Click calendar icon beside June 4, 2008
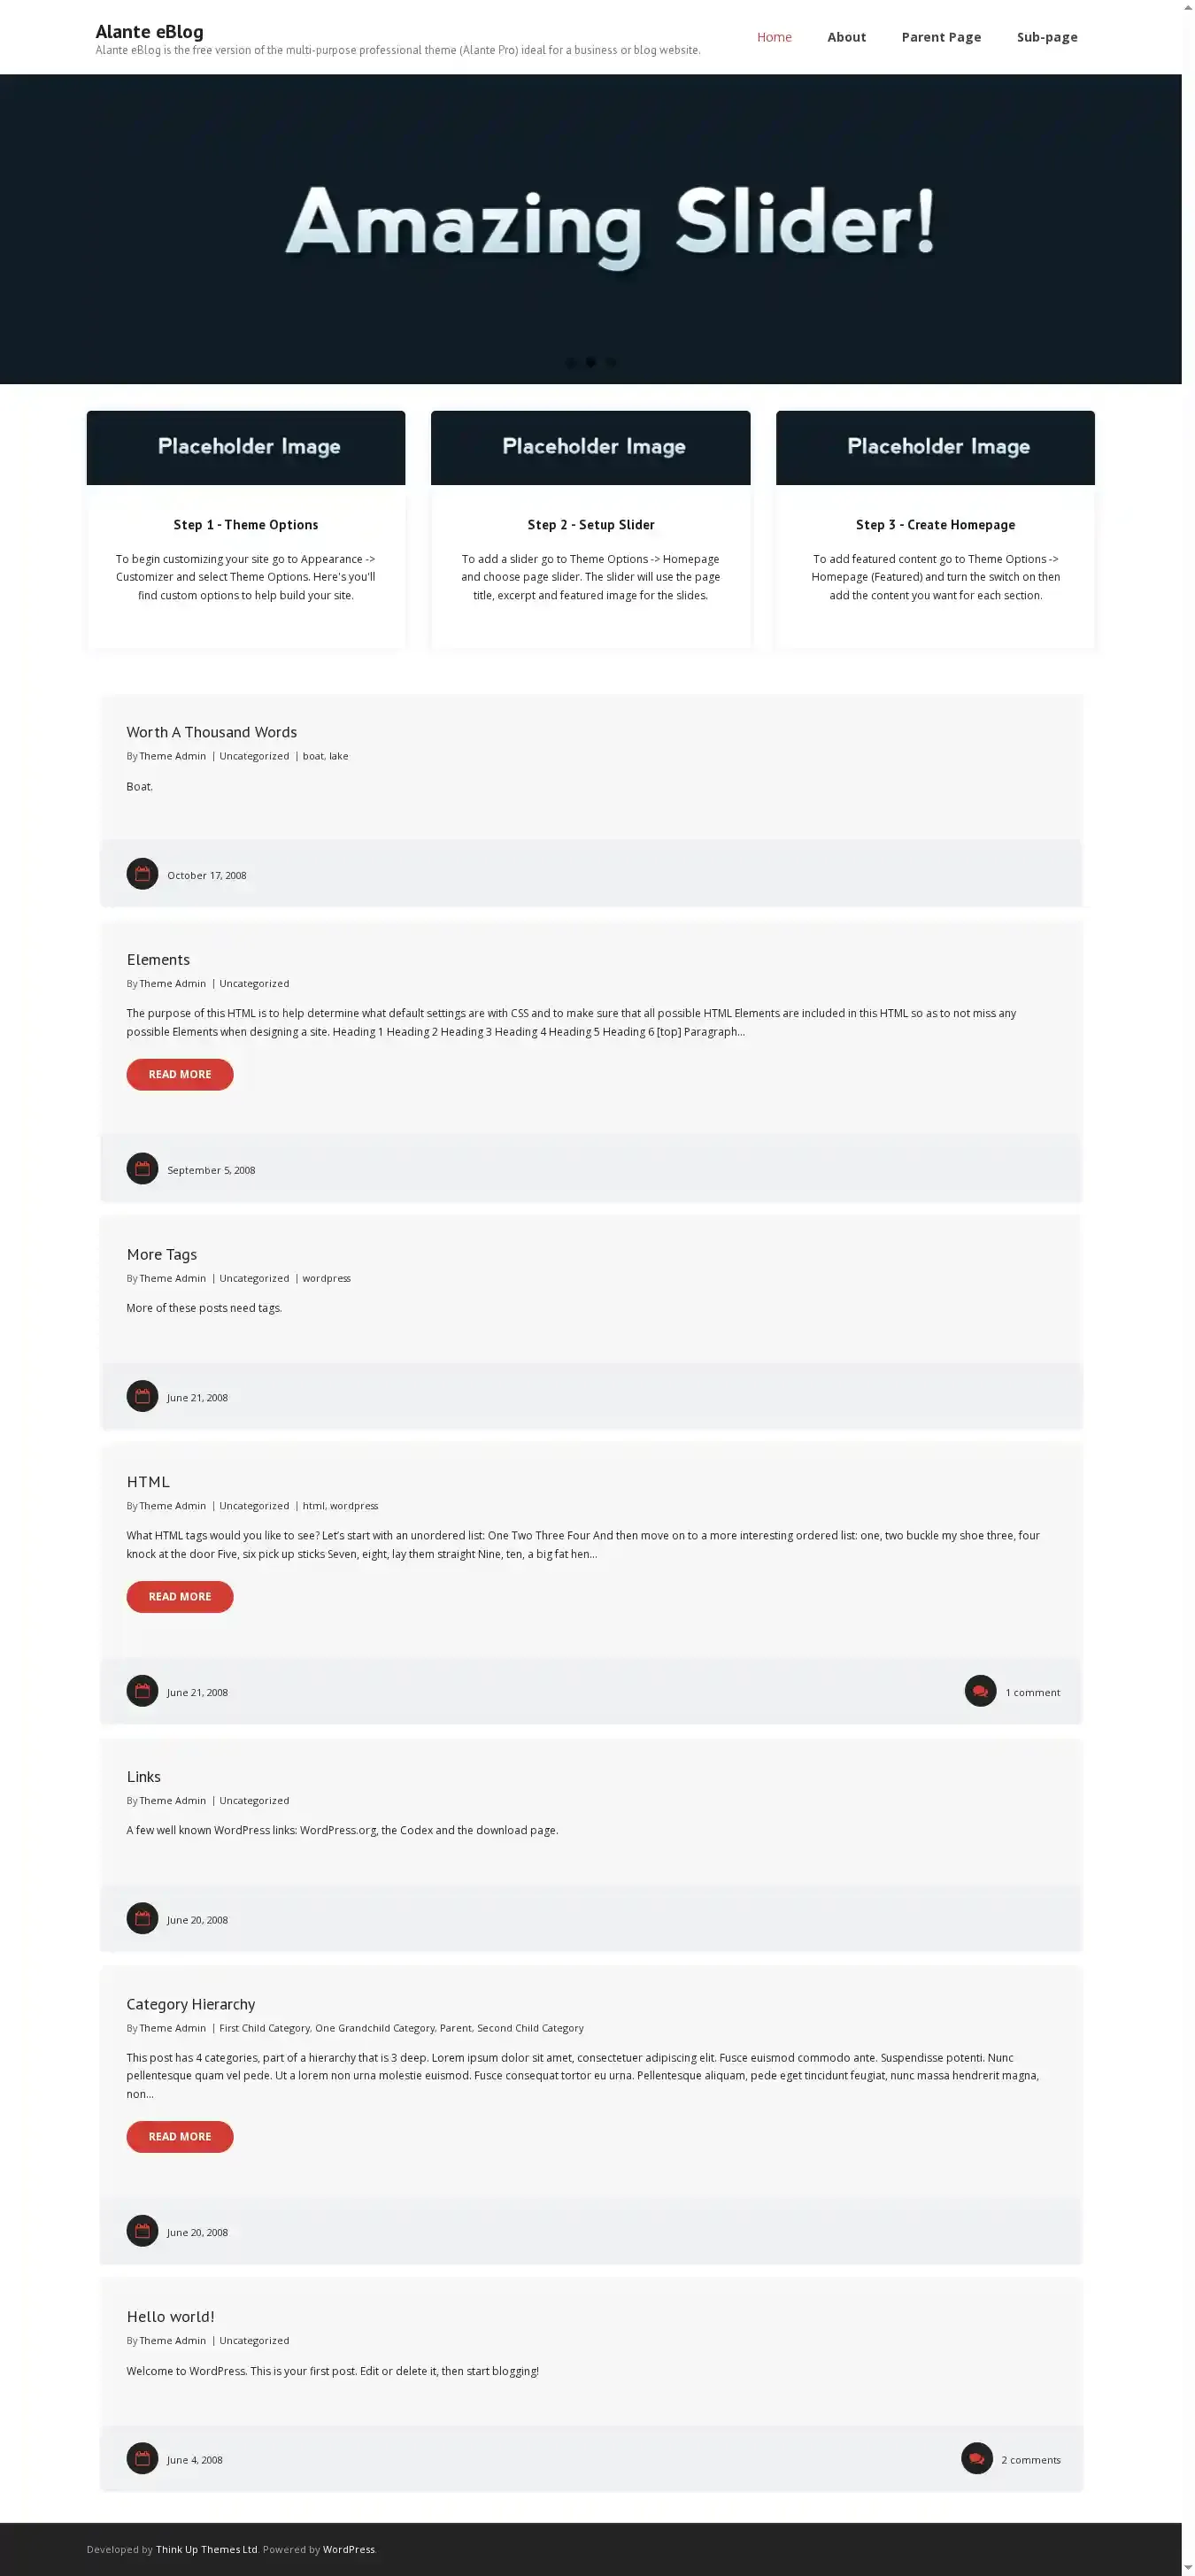The width and height of the screenshot is (1195, 2576). click(142, 2459)
